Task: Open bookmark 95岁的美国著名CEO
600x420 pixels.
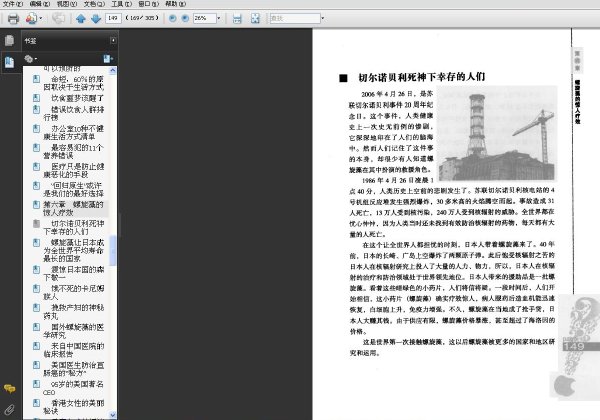Action: coord(73,388)
